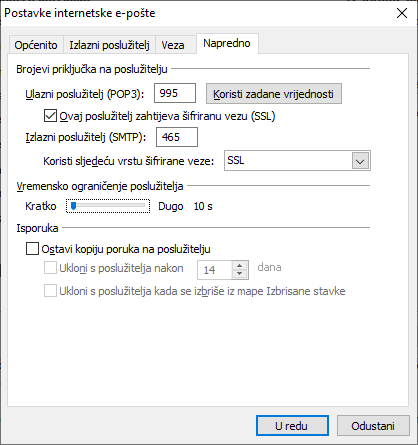418x445 pixels.
Task: Click the Napredno tab
Action: tap(227, 43)
